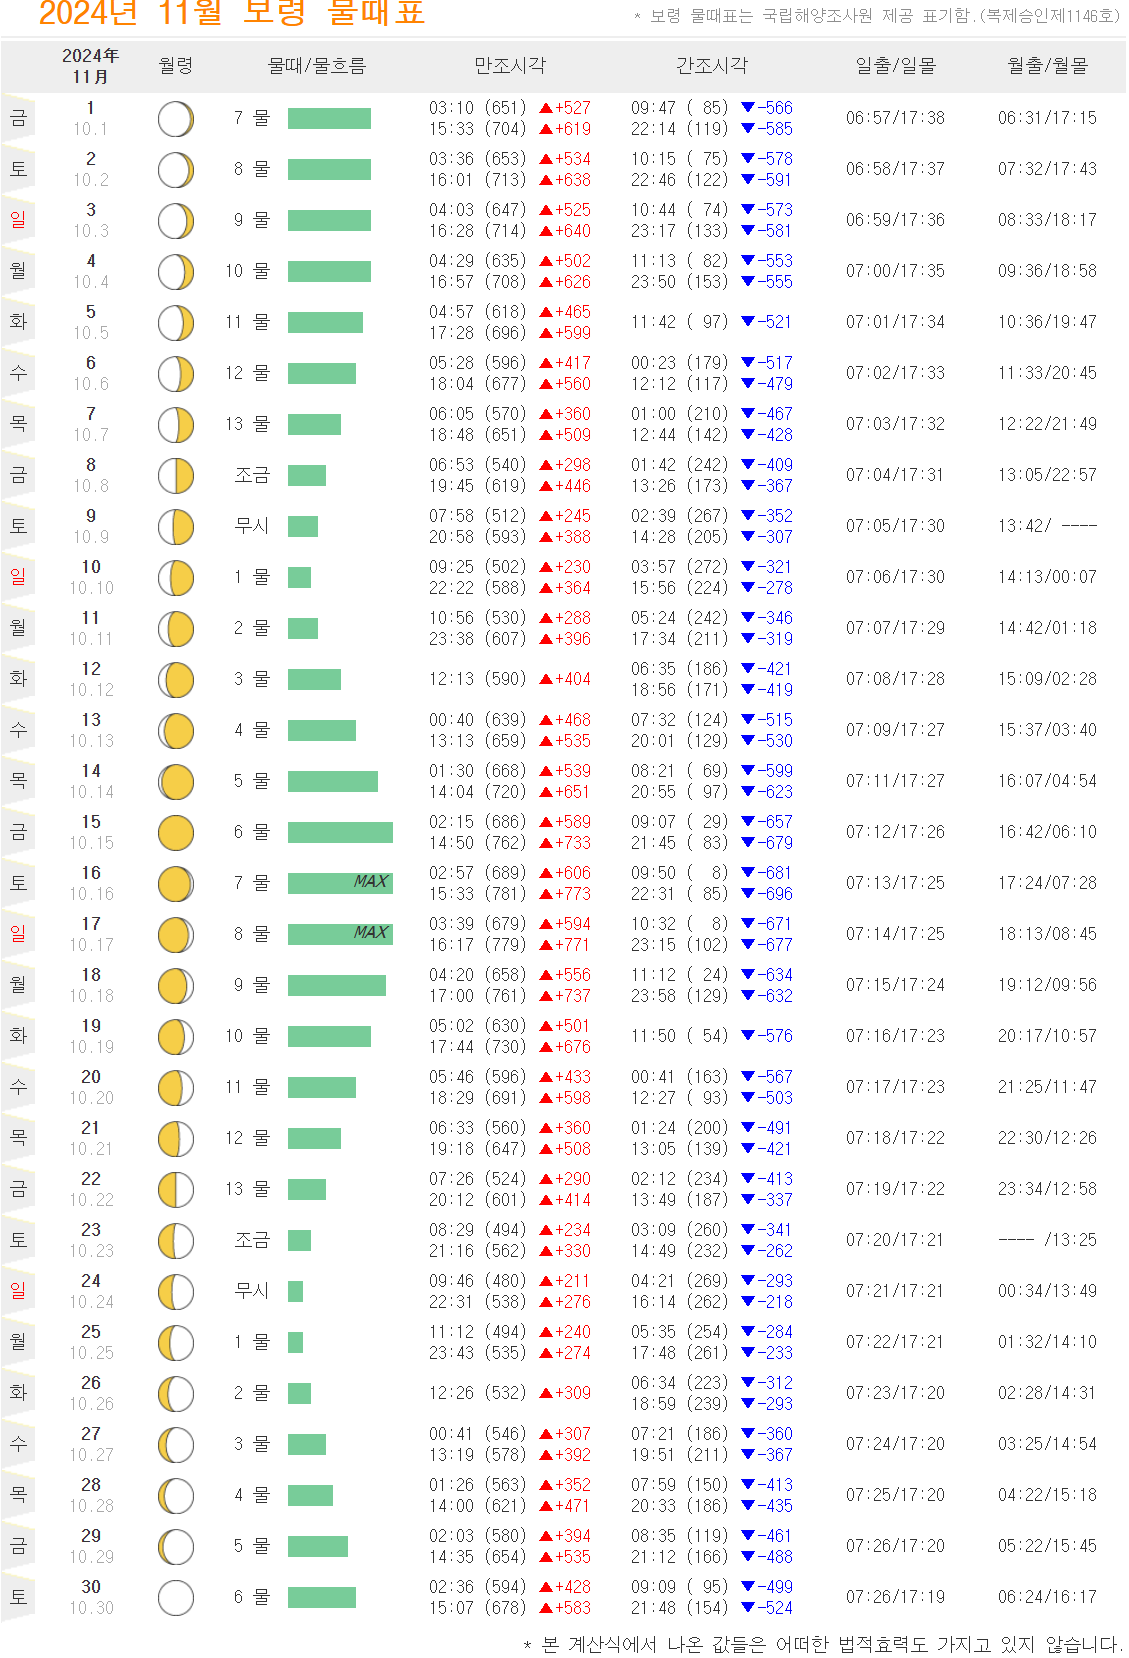Click the MAX tide flow bar for November 16

click(340, 883)
